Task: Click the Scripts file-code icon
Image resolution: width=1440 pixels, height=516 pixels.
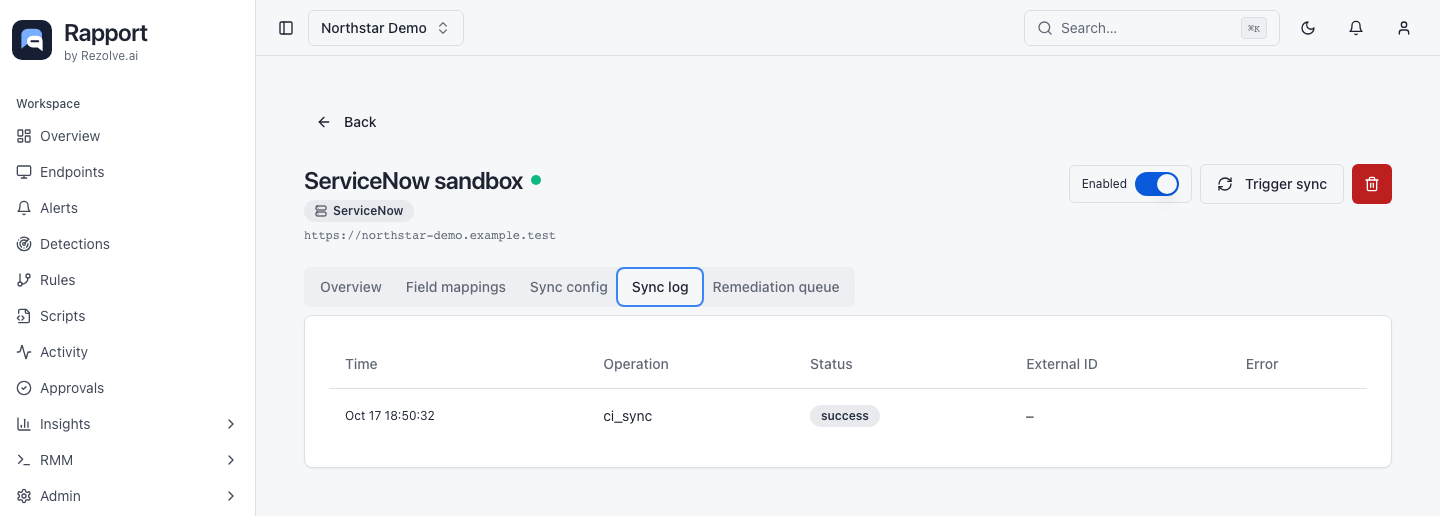Action: [24, 316]
